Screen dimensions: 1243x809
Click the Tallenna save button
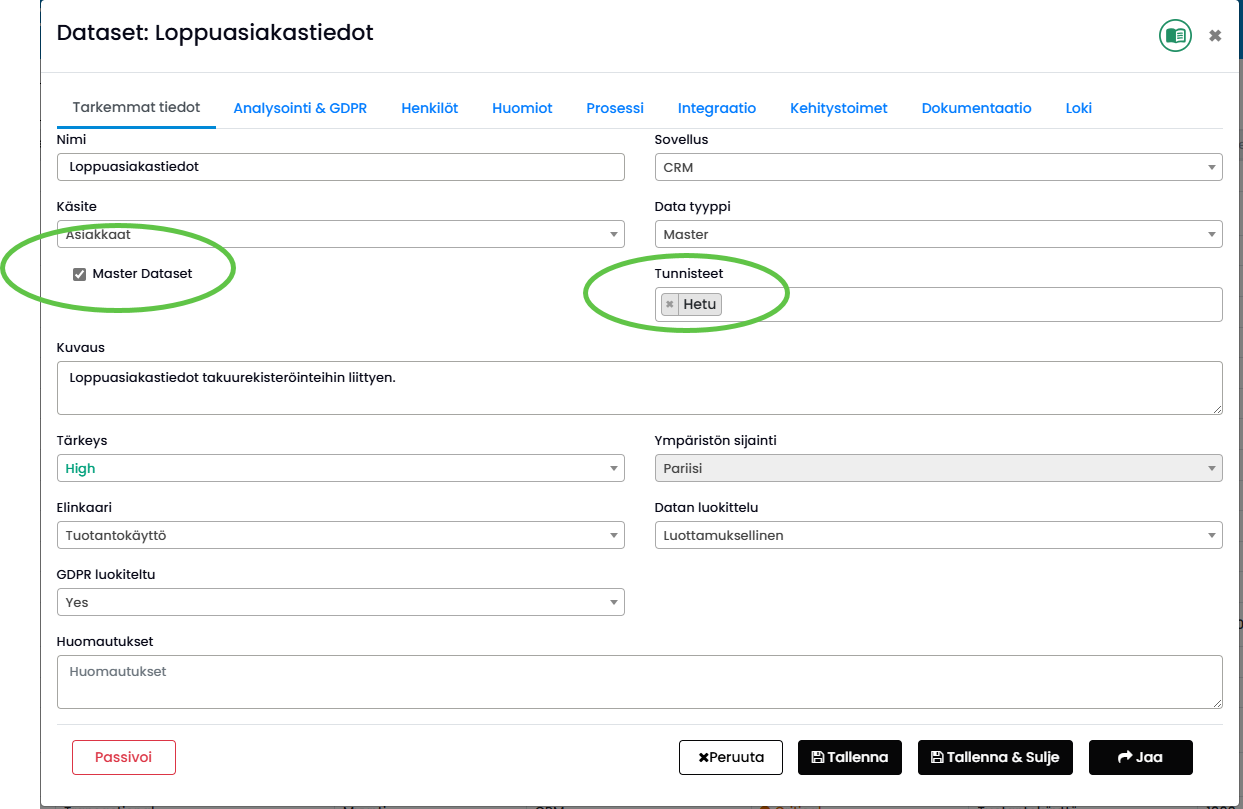click(x=849, y=757)
